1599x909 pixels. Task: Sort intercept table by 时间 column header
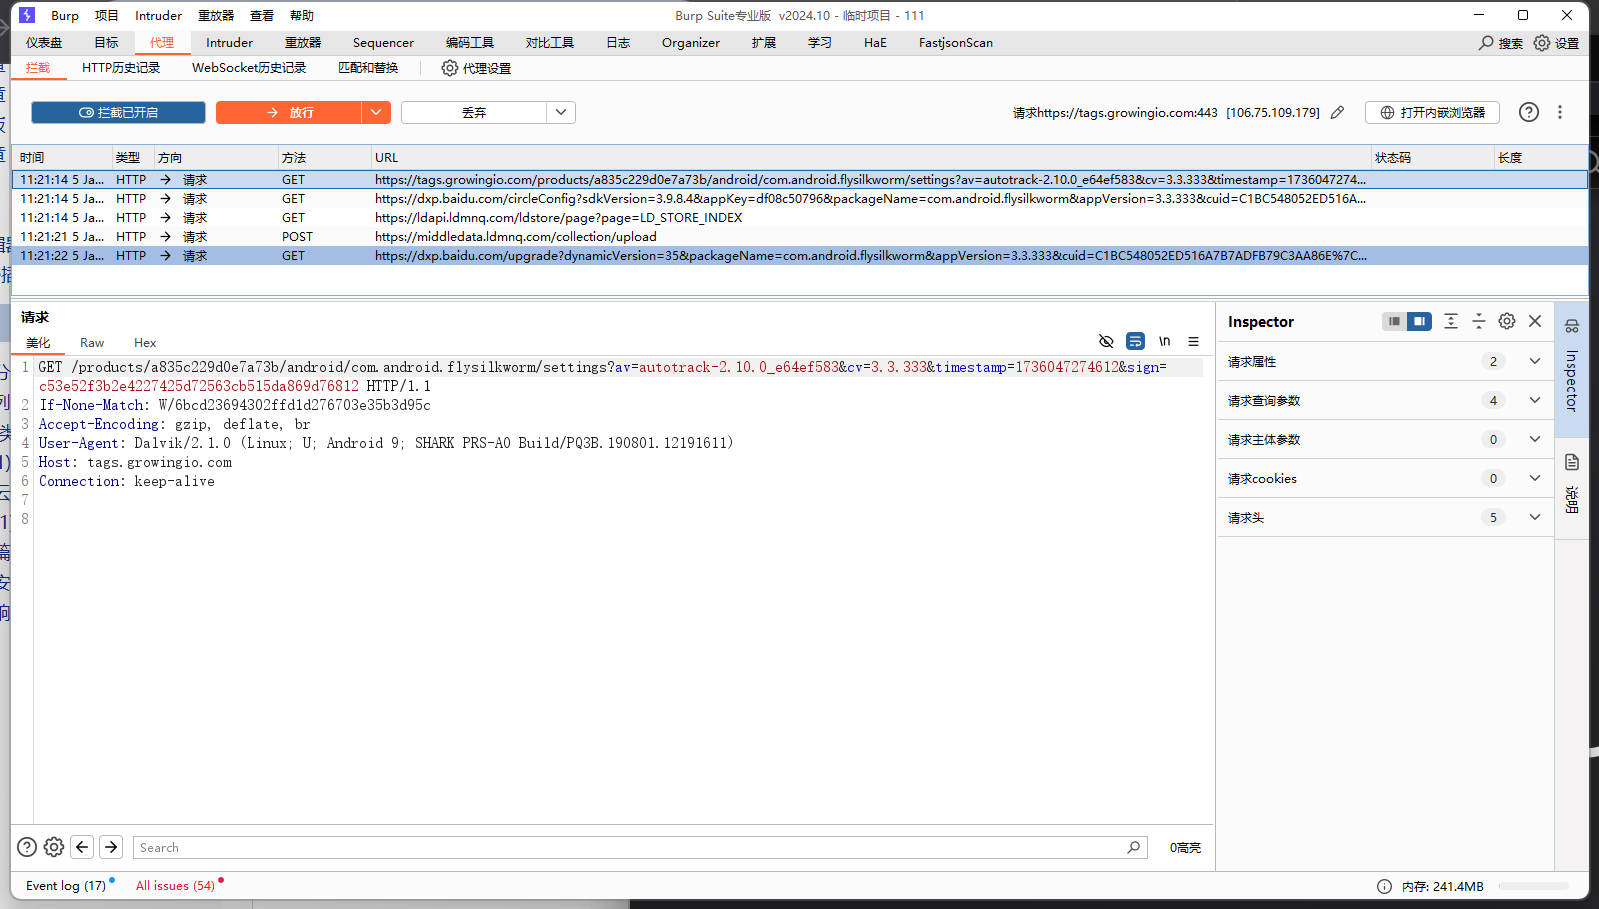pyautogui.click(x=62, y=157)
